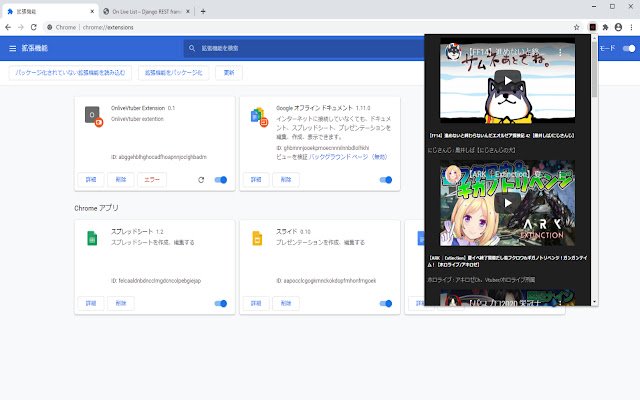The height and width of the screenshot is (400, 640).
Task: Click the browser forward arrow
Action: coord(21,27)
